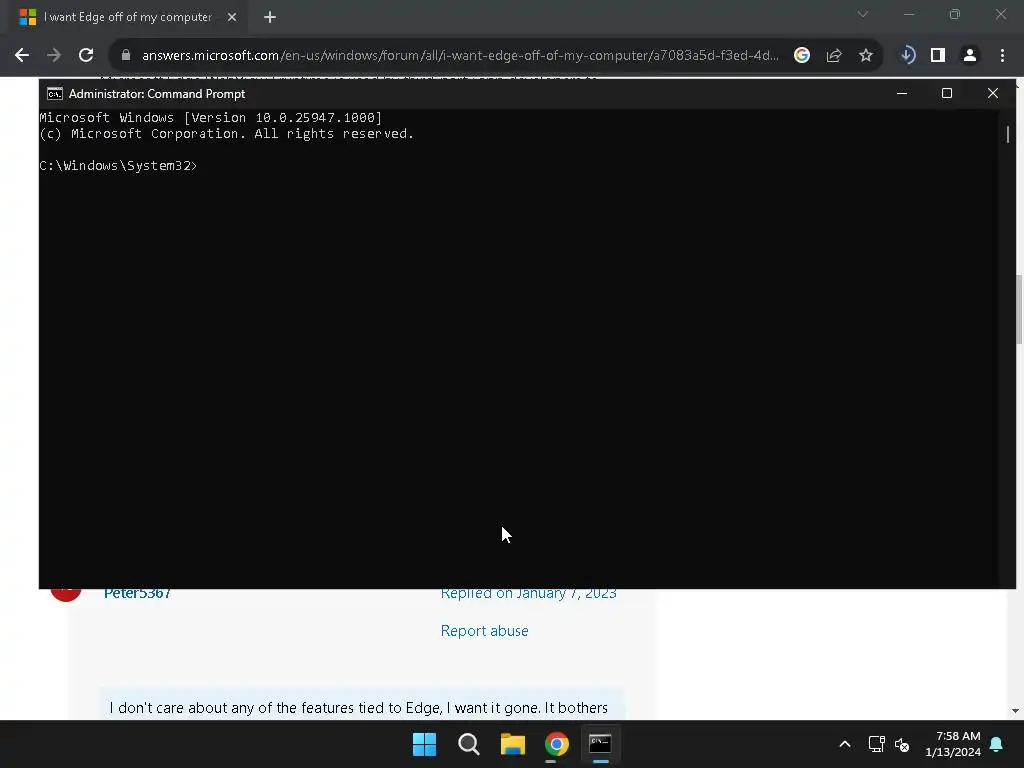Close the Command Prompt window
This screenshot has width=1024, height=768.
point(993,93)
